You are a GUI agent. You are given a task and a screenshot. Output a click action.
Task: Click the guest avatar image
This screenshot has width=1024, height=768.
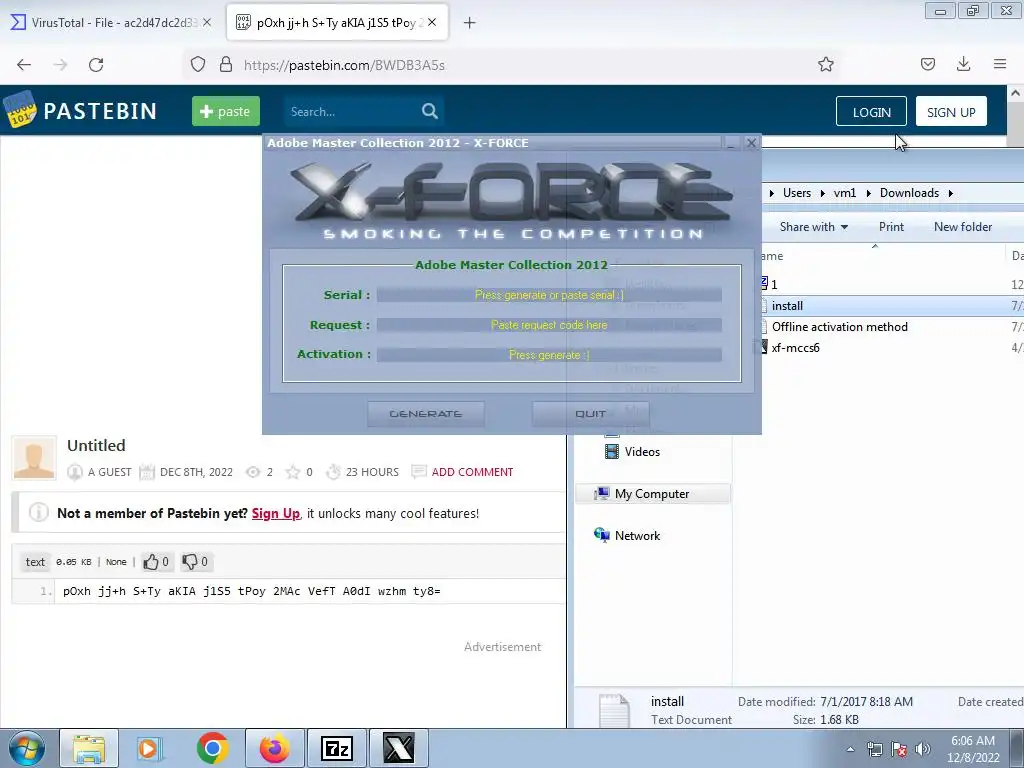(x=34, y=458)
